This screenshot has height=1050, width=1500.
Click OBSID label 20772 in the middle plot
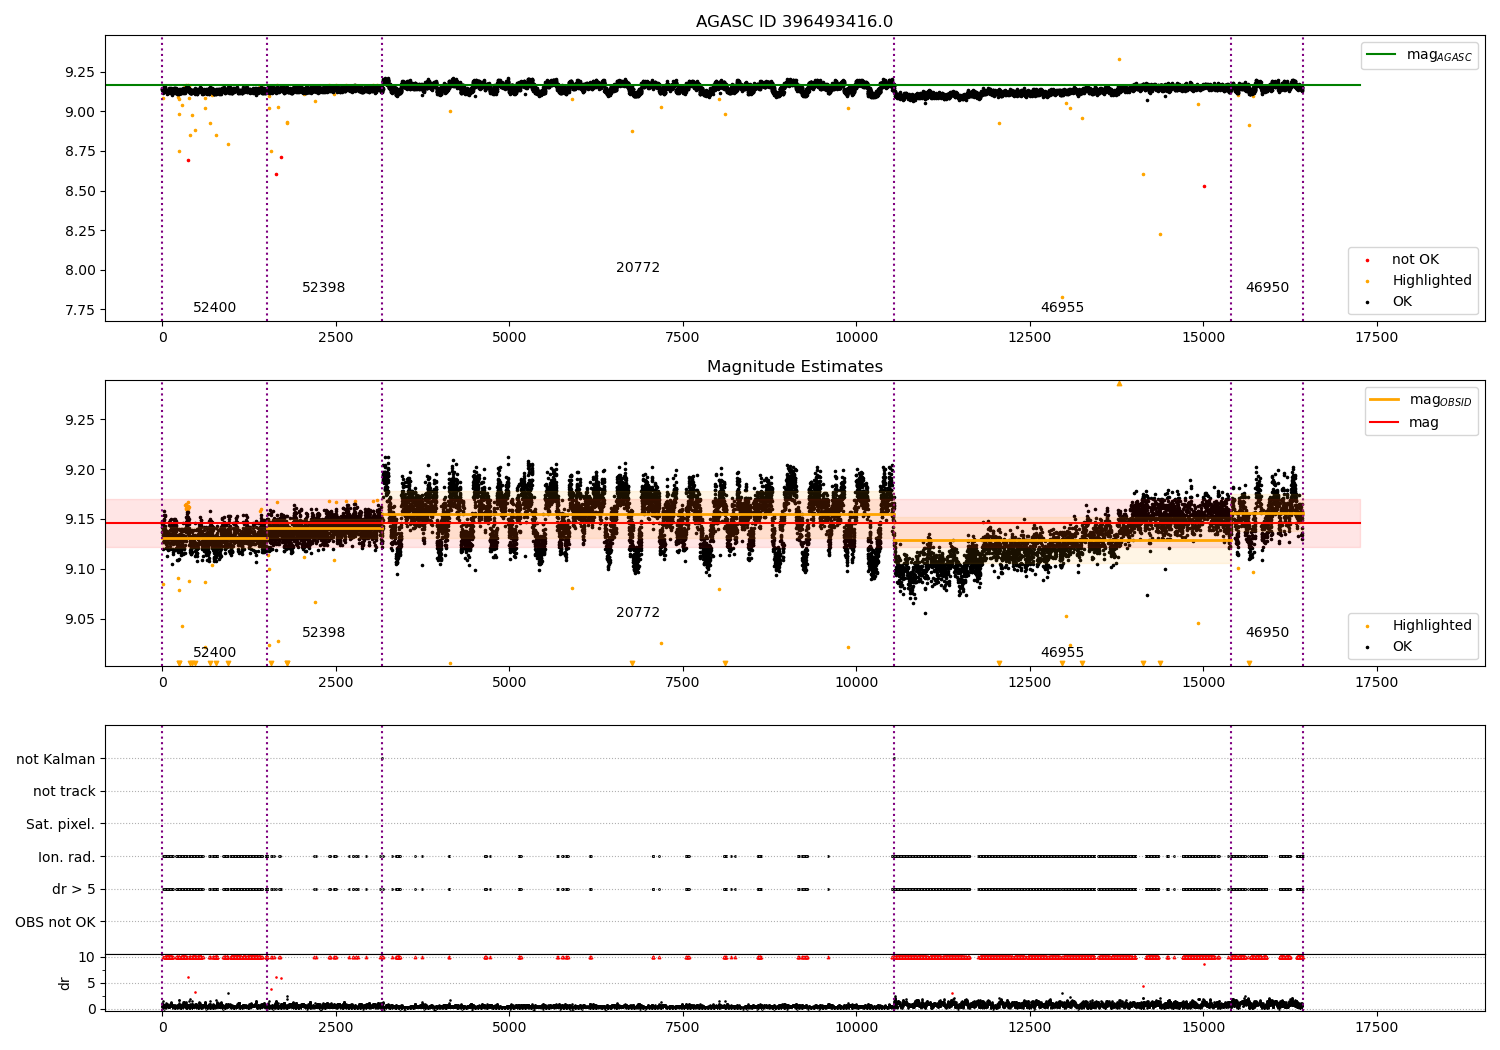[638, 613]
